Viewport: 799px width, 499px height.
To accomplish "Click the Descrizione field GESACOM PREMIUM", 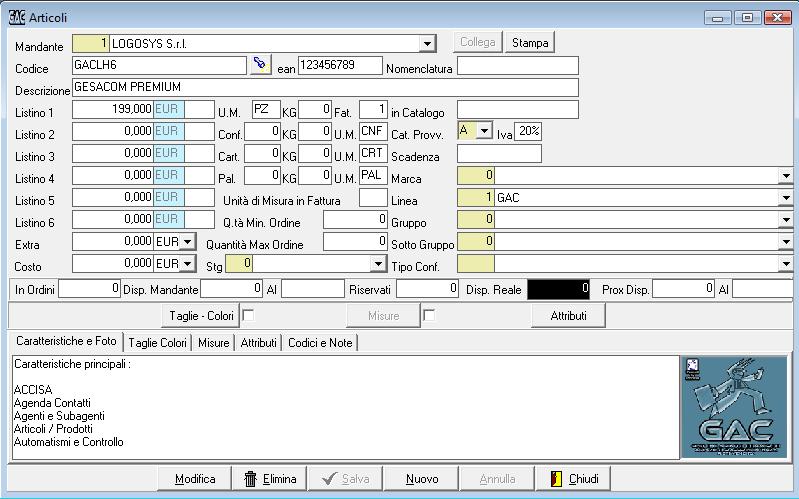I will tap(325, 87).
